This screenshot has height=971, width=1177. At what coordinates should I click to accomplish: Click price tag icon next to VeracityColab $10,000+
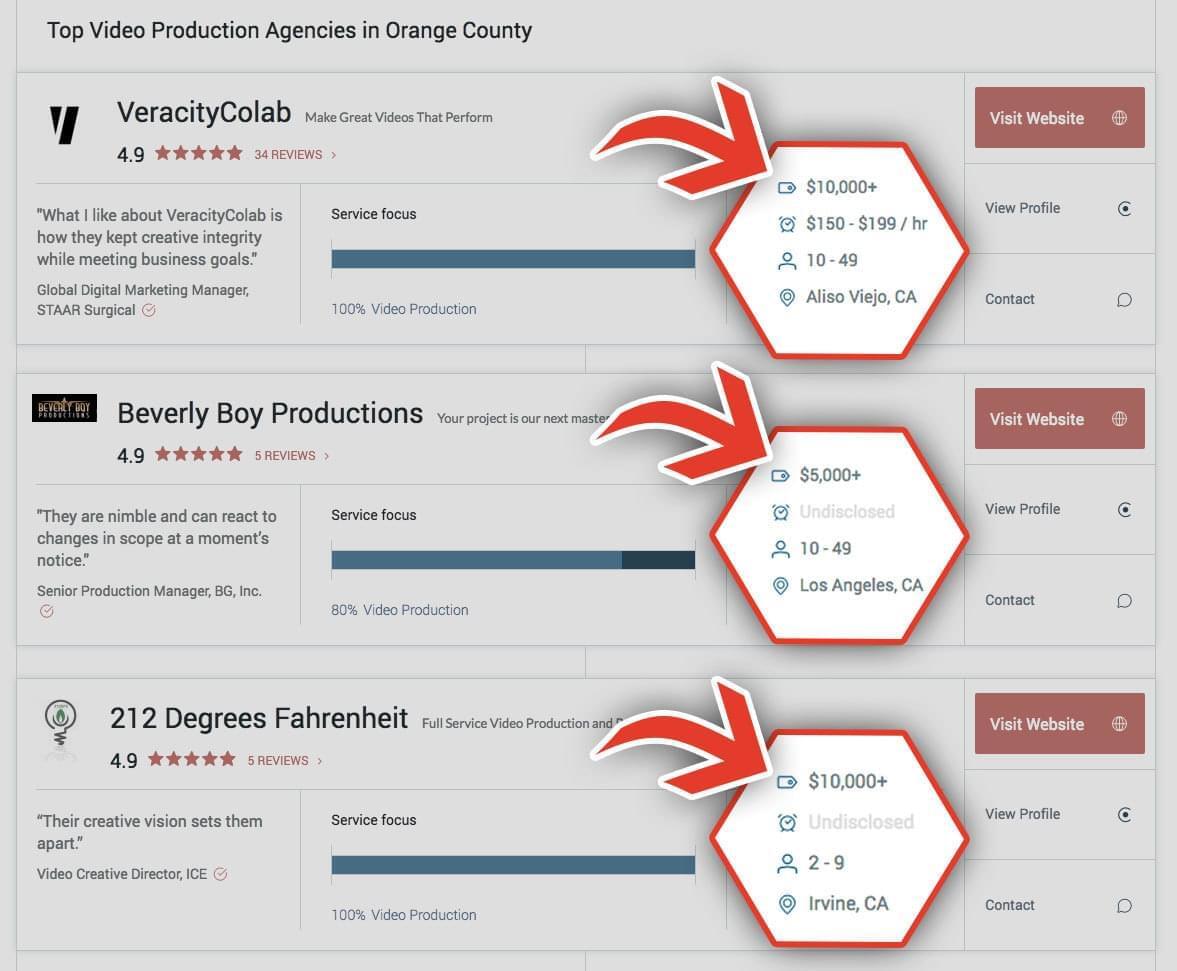[787, 188]
